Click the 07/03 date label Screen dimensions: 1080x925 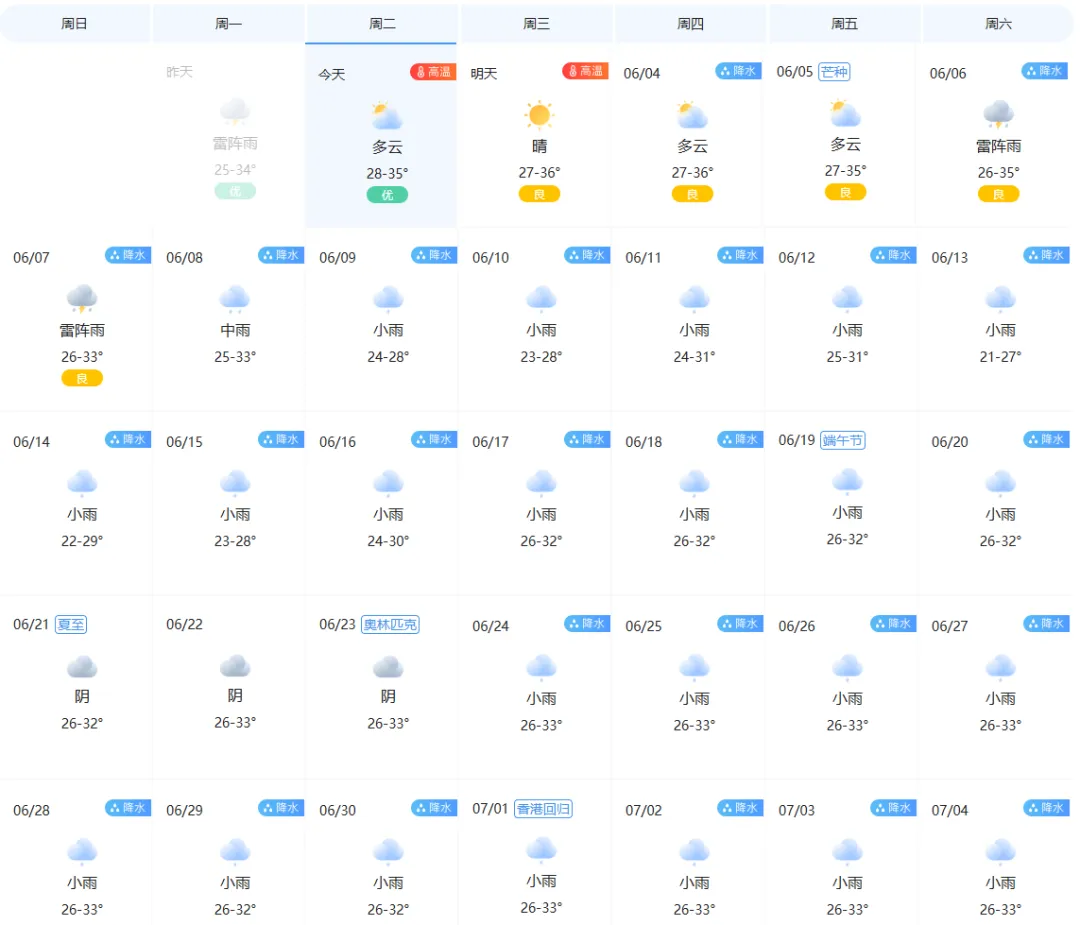[796, 811]
